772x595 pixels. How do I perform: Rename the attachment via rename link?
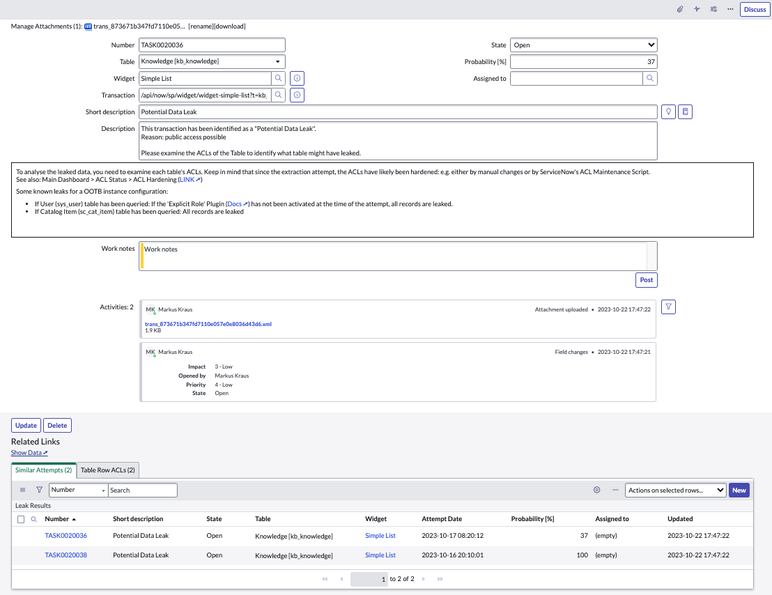point(200,26)
